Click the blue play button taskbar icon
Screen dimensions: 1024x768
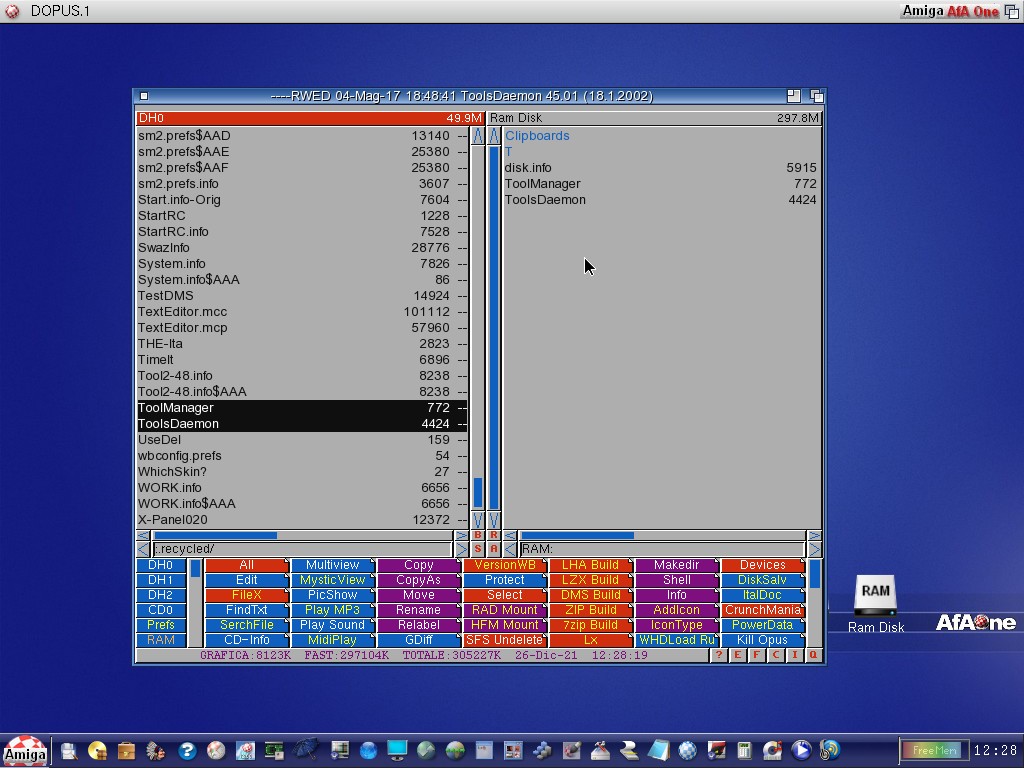801,750
